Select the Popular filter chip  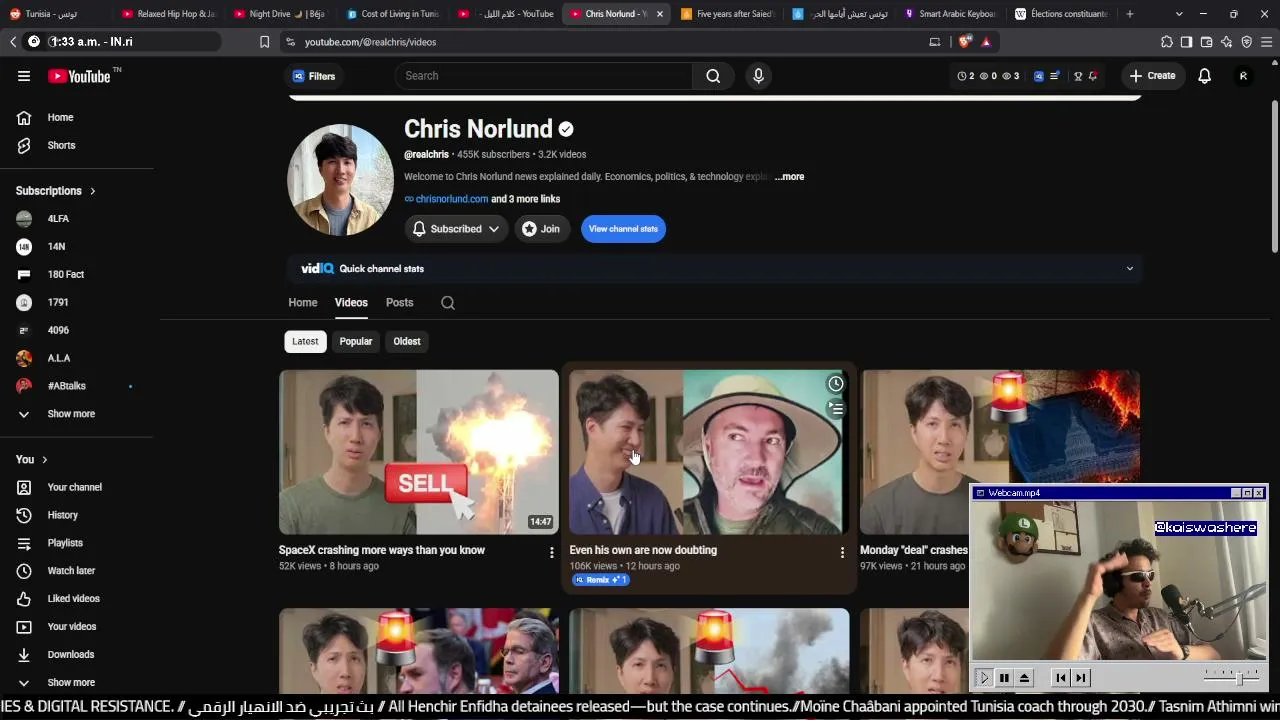(x=355, y=342)
